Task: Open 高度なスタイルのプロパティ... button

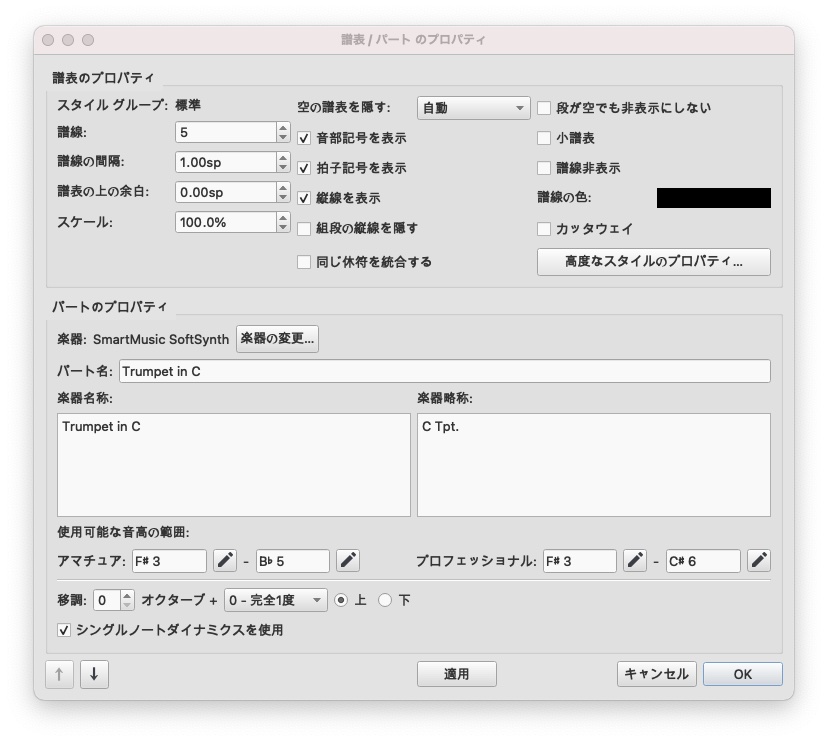Action: (x=654, y=262)
